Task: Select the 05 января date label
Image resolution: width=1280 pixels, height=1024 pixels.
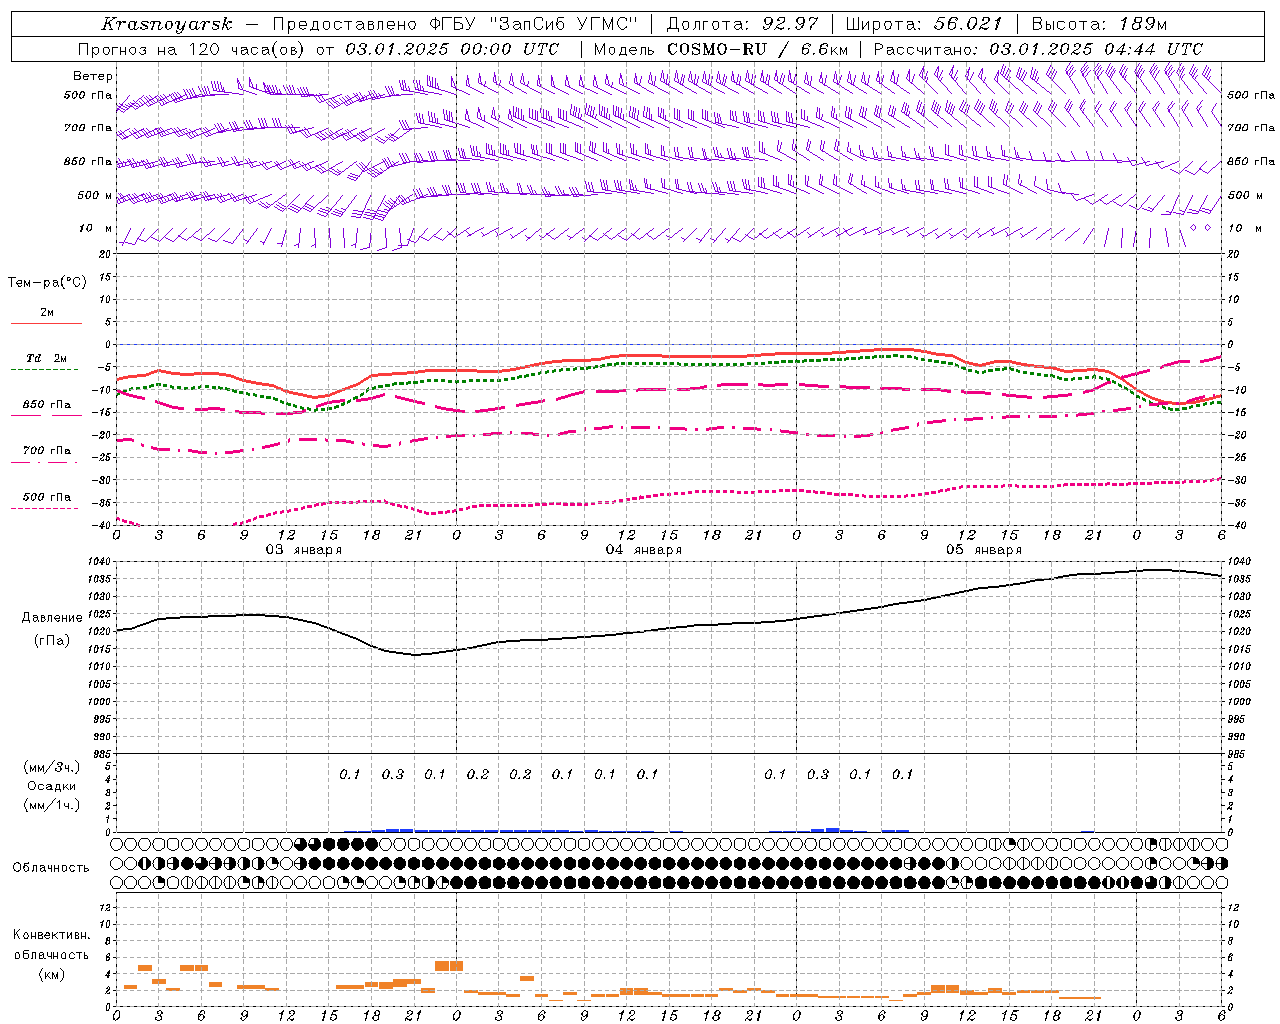Action: [984, 550]
